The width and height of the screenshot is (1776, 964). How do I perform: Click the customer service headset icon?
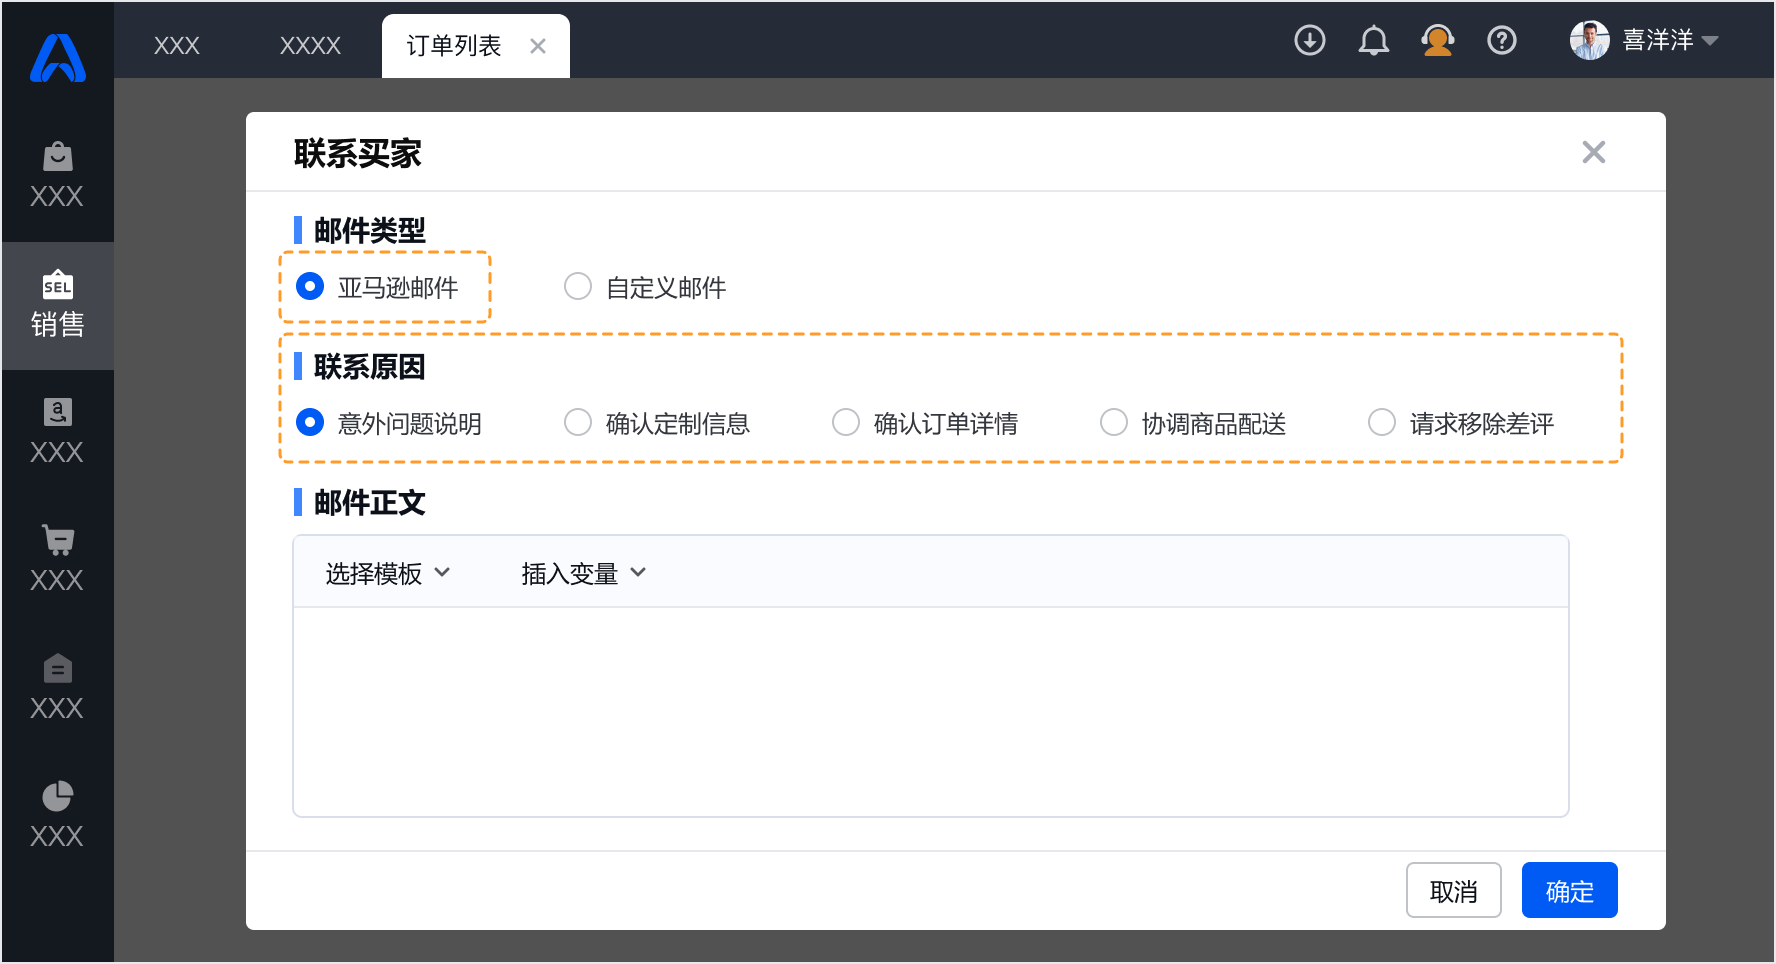click(1438, 40)
